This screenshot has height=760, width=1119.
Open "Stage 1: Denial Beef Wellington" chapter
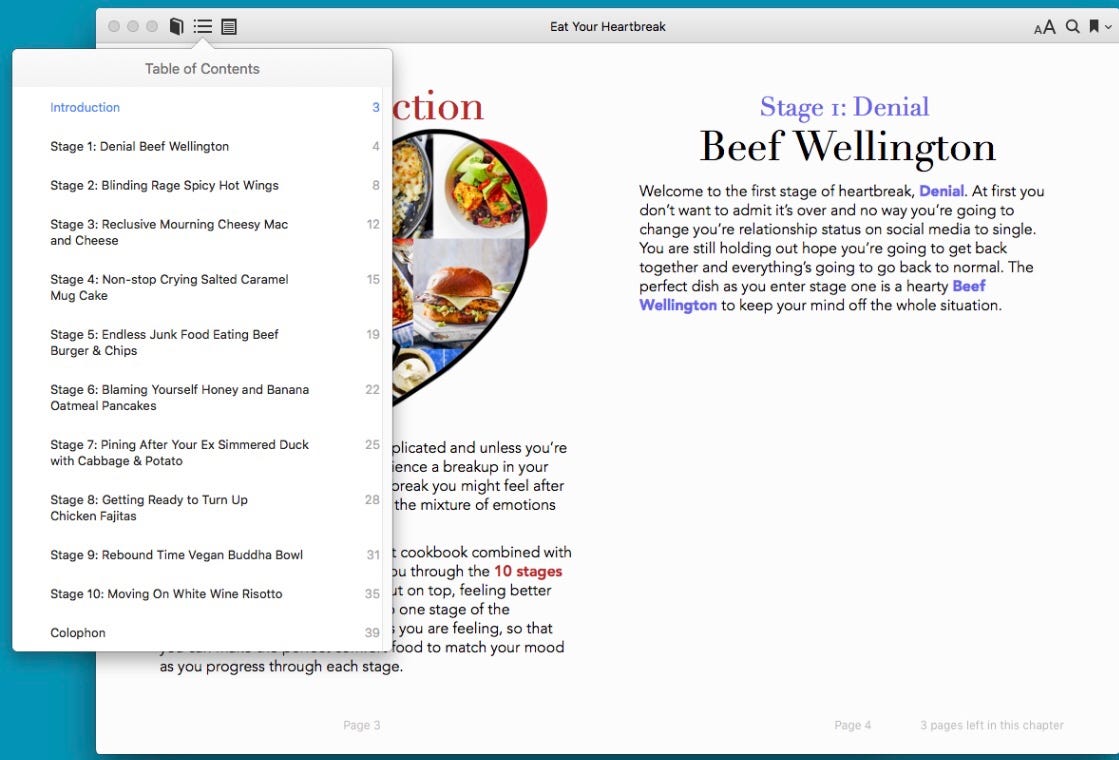[x=140, y=146]
